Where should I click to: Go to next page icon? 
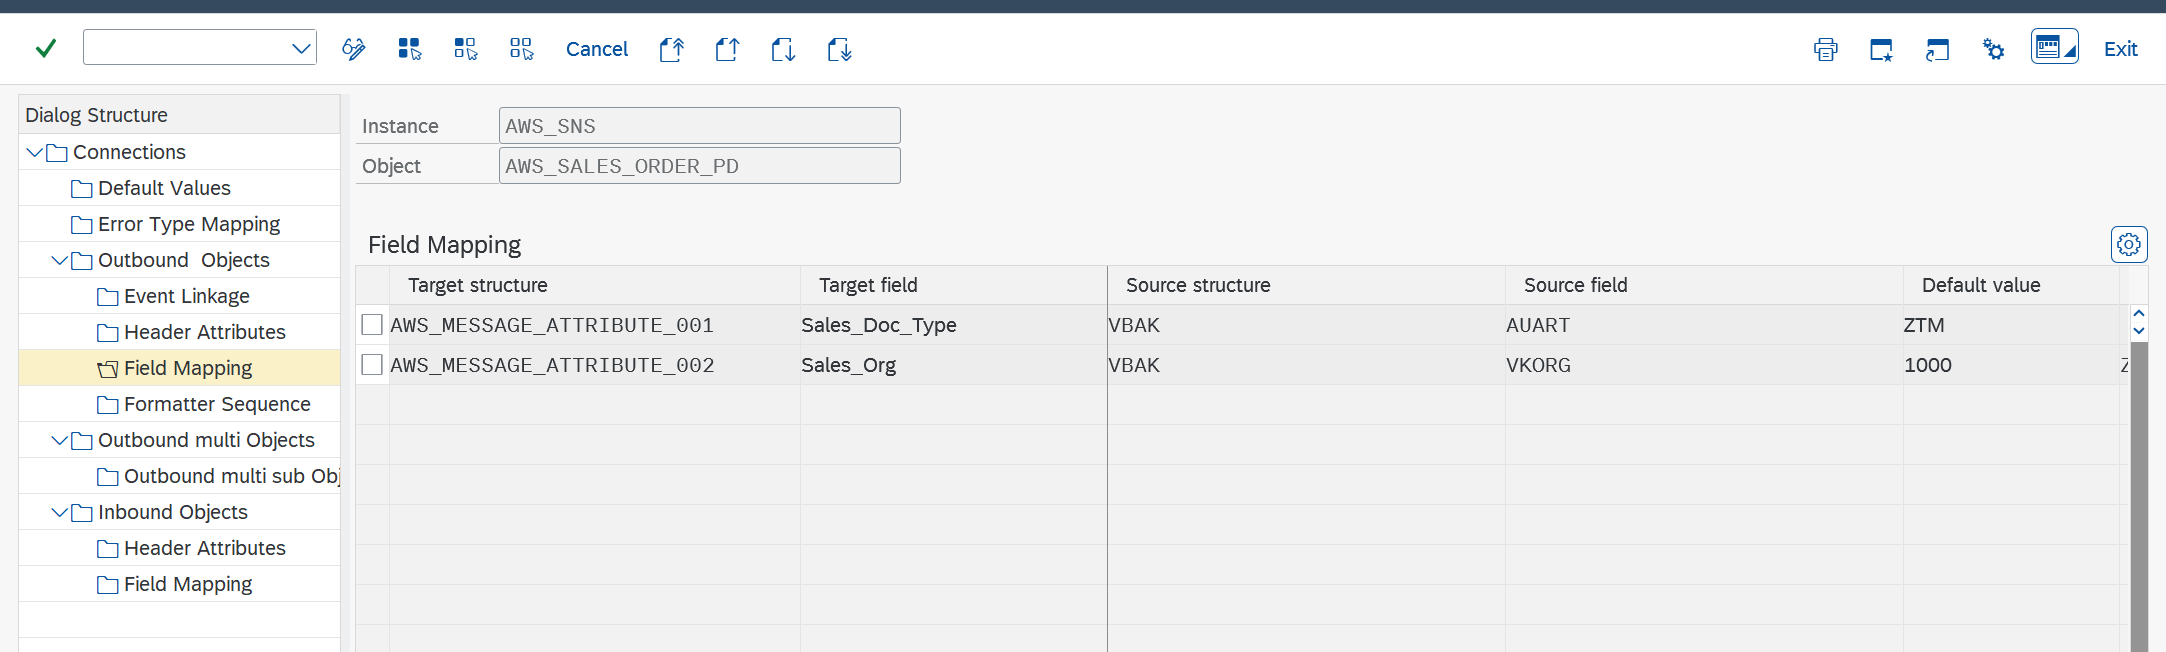tap(784, 49)
